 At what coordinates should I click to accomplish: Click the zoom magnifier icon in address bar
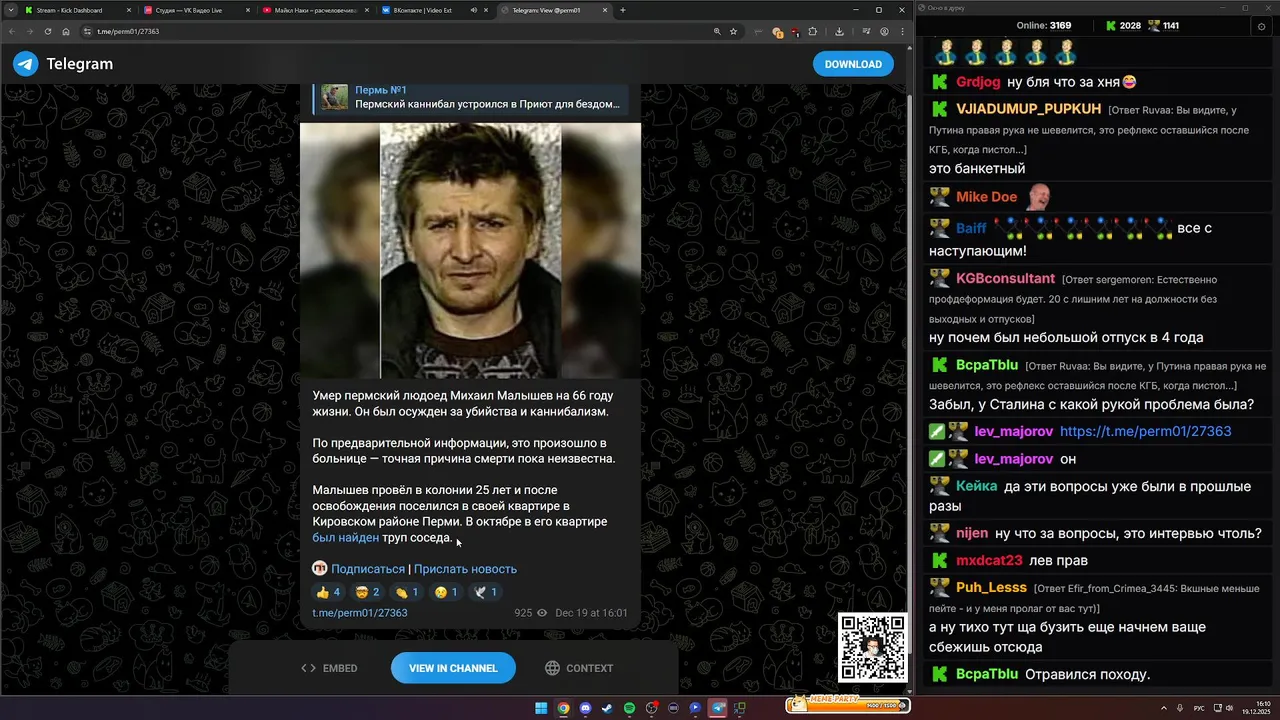coord(717,31)
